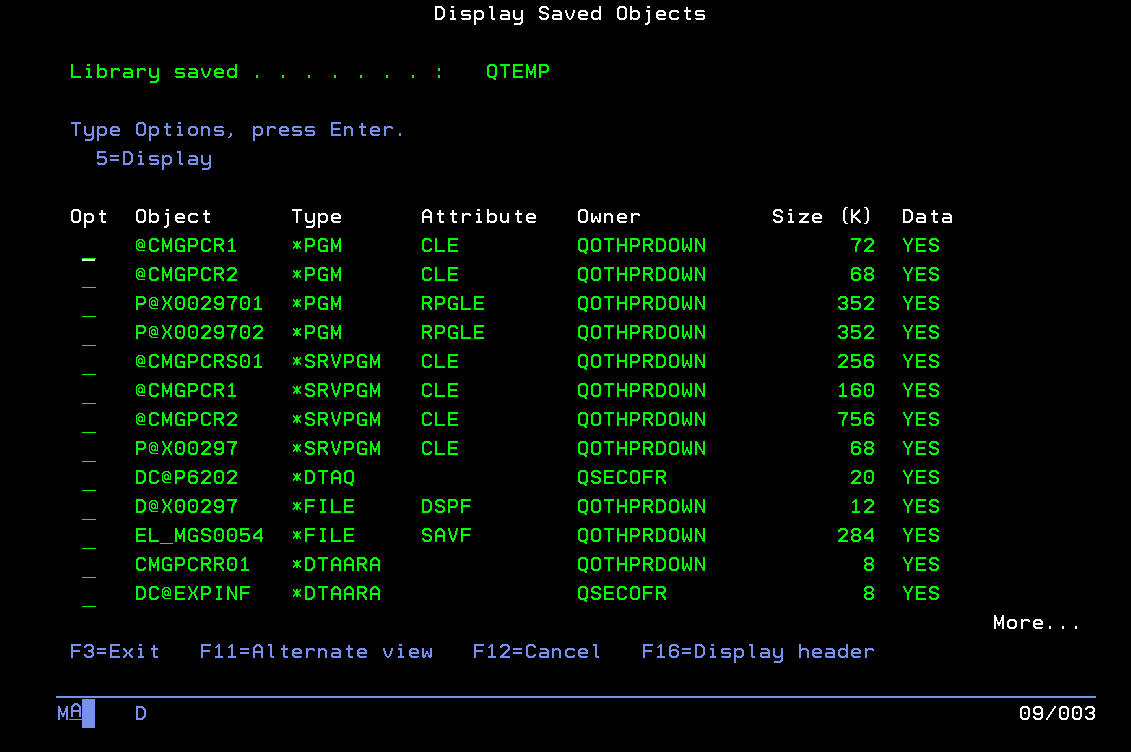Viewport: 1131px width, 752px height.
Task: Click the size value 256
Action: click(855, 361)
